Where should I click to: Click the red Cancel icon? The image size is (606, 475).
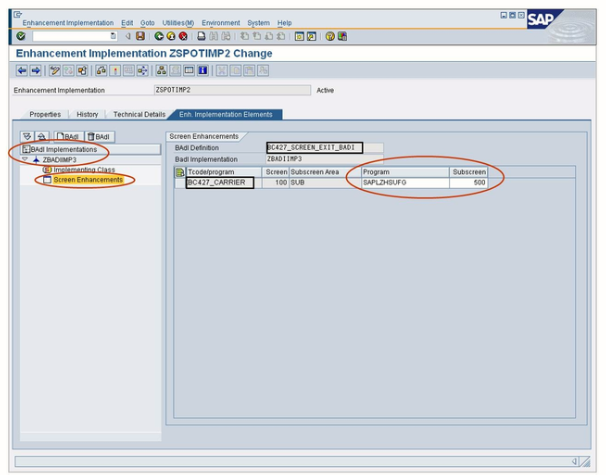pos(183,36)
